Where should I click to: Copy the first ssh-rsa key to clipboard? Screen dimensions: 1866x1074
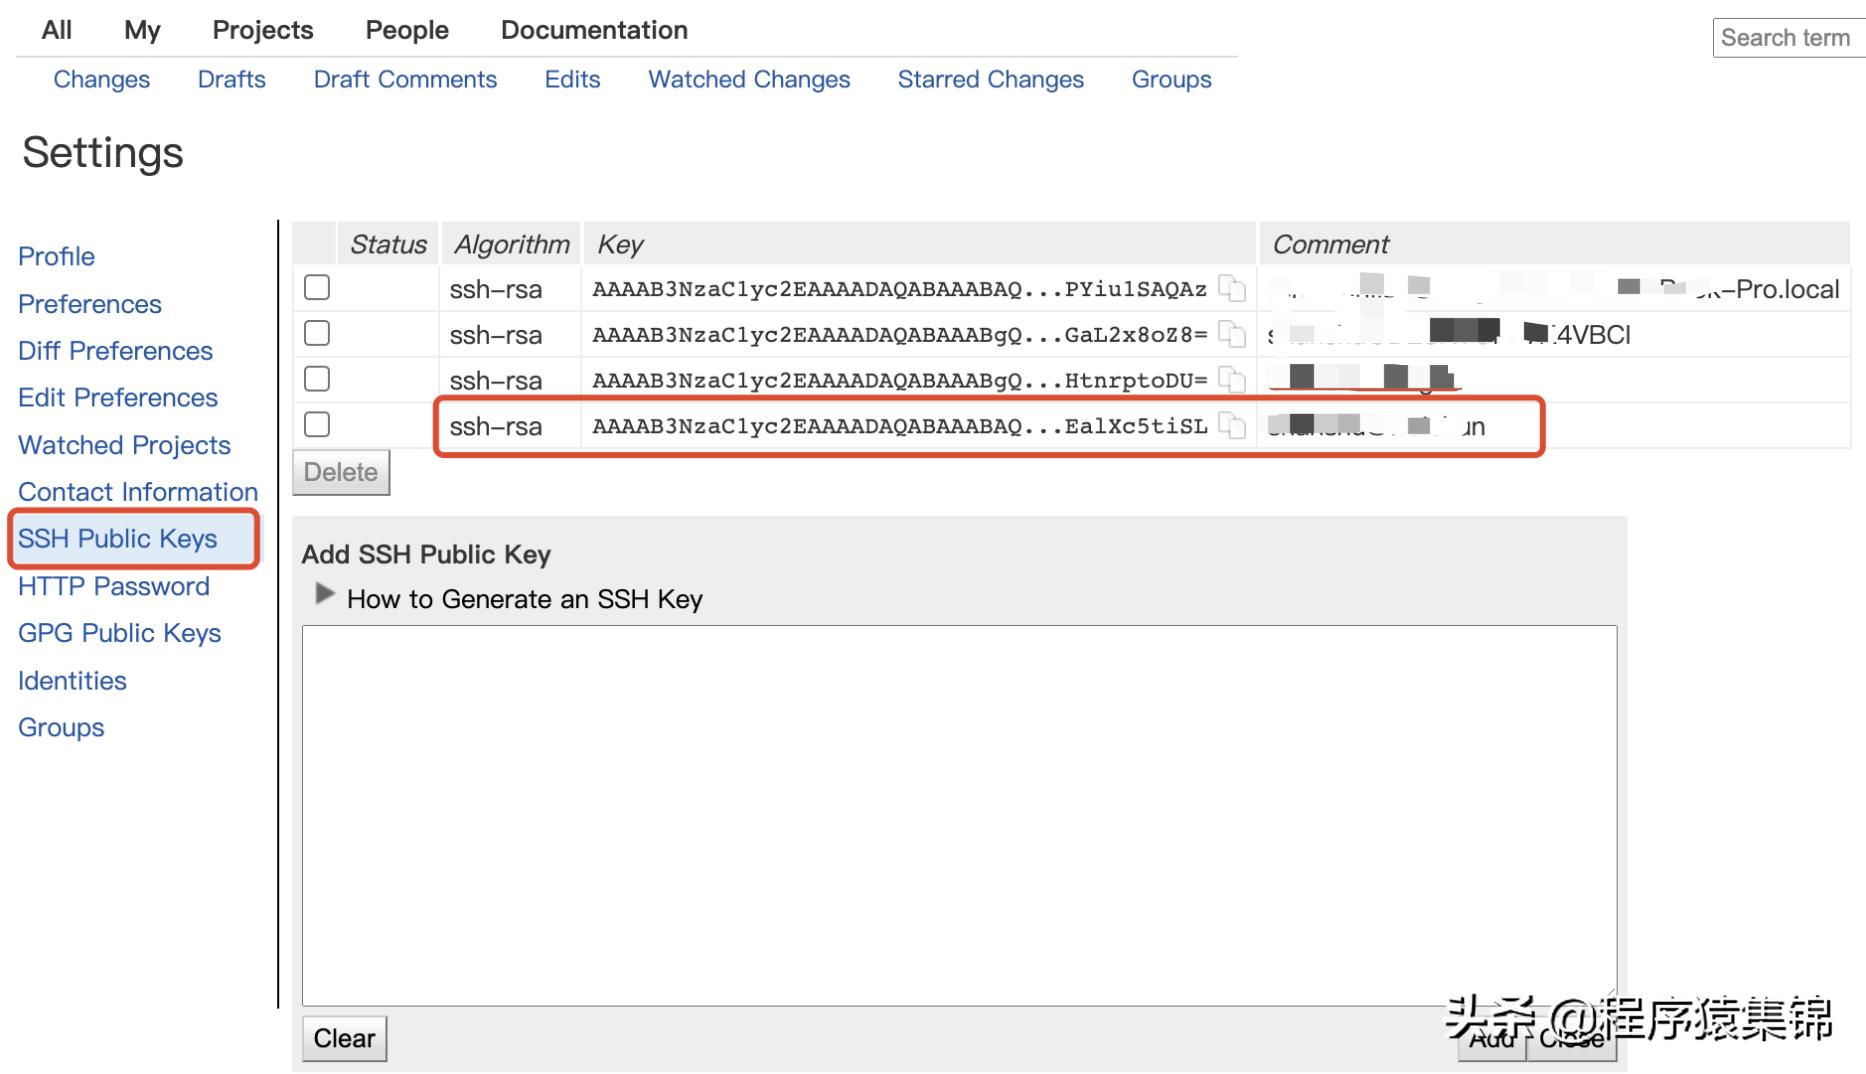point(1234,289)
